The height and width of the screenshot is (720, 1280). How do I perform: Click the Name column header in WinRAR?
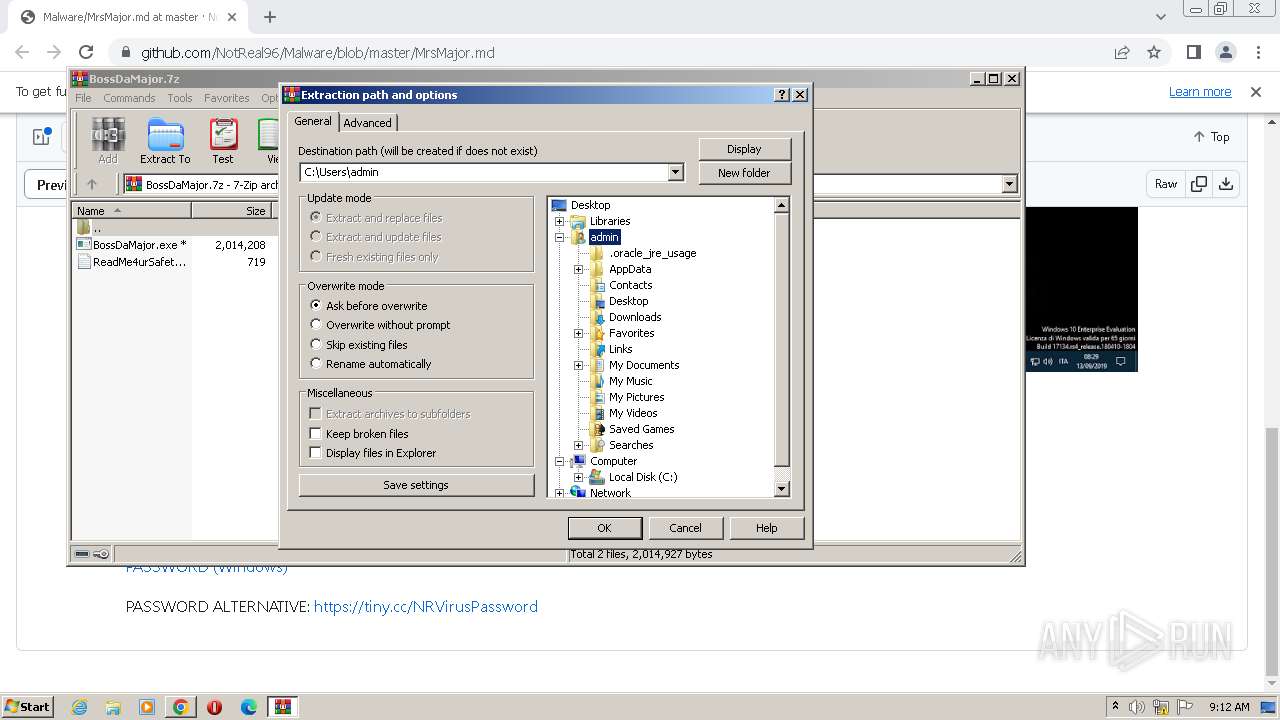click(131, 211)
